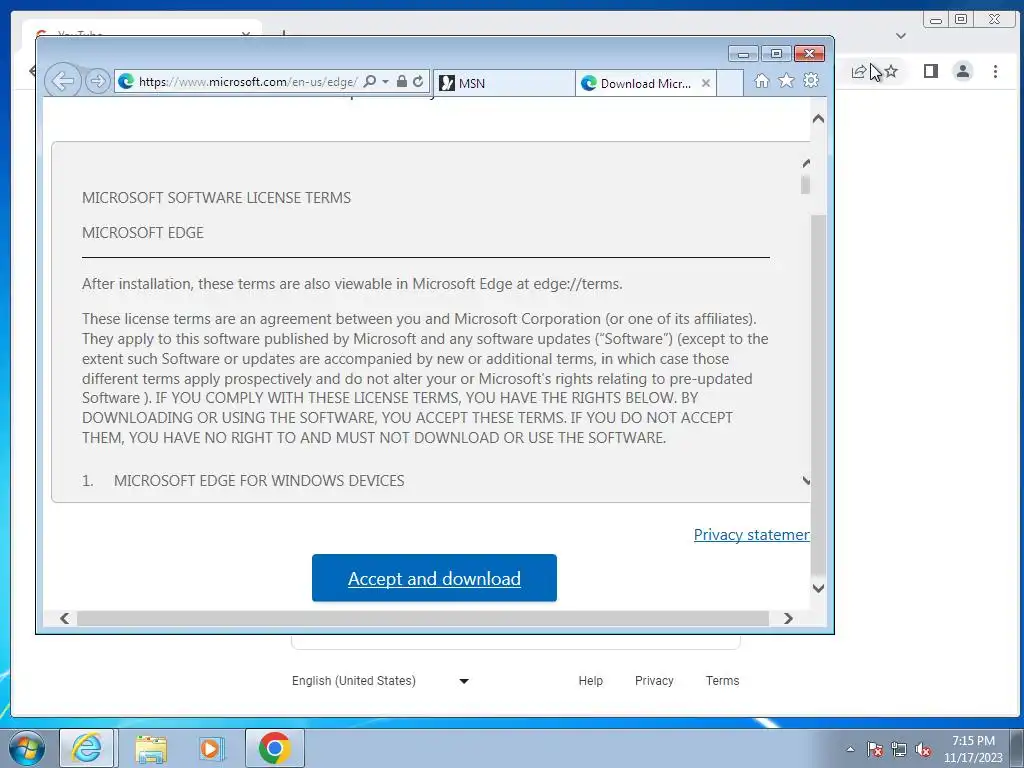1024x768 pixels.
Task: Click the IE page scroll up arrow
Action: coord(818,119)
